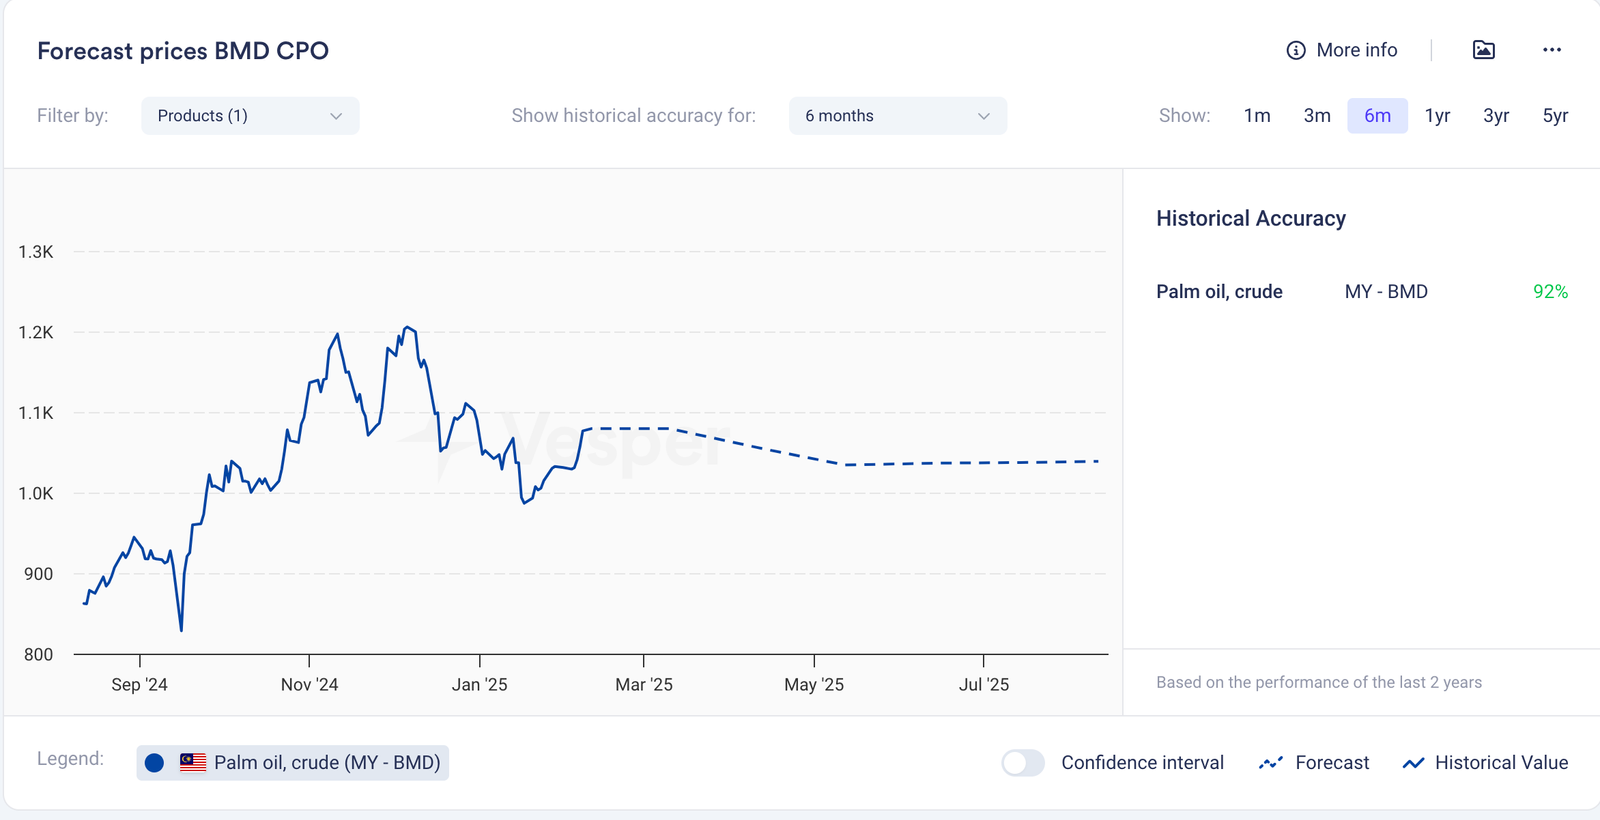The width and height of the screenshot is (1600, 820).
Task: Click the export chart image icon
Action: click(1483, 50)
